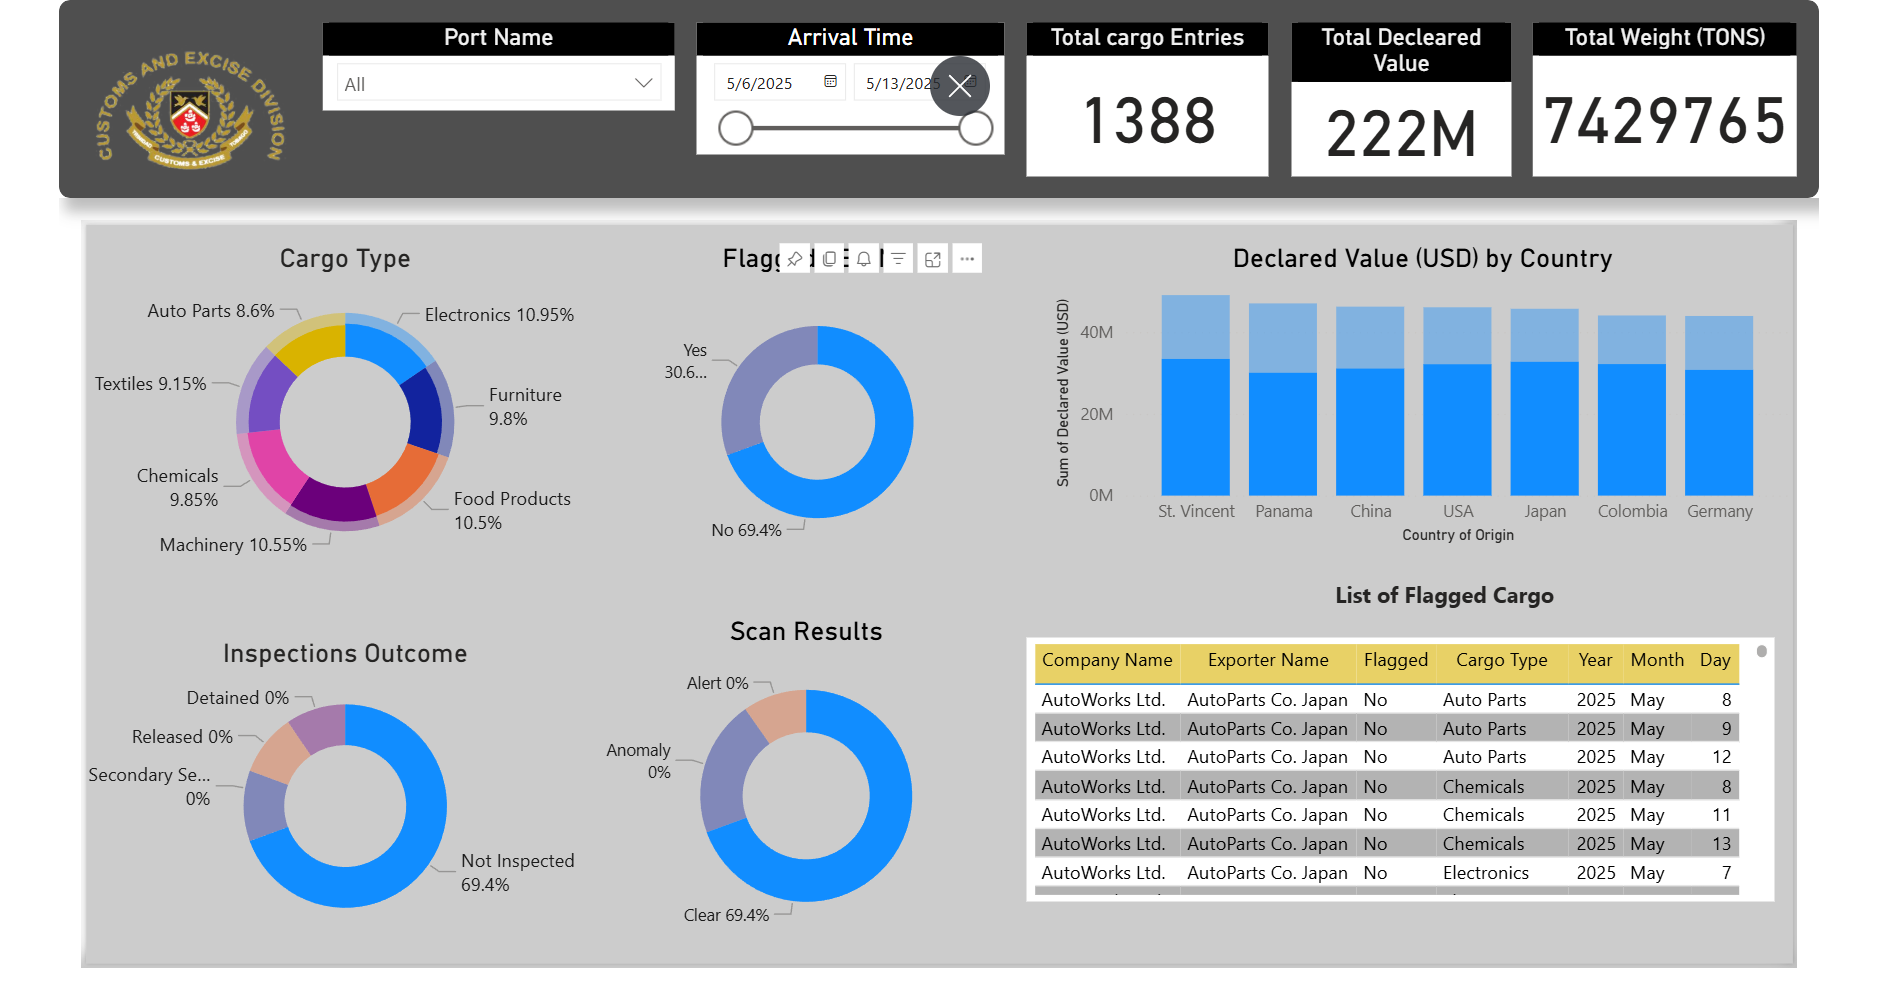Select the Colombia bar in chart
This screenshot has width=1879, height=984.
coord(1632,430)
